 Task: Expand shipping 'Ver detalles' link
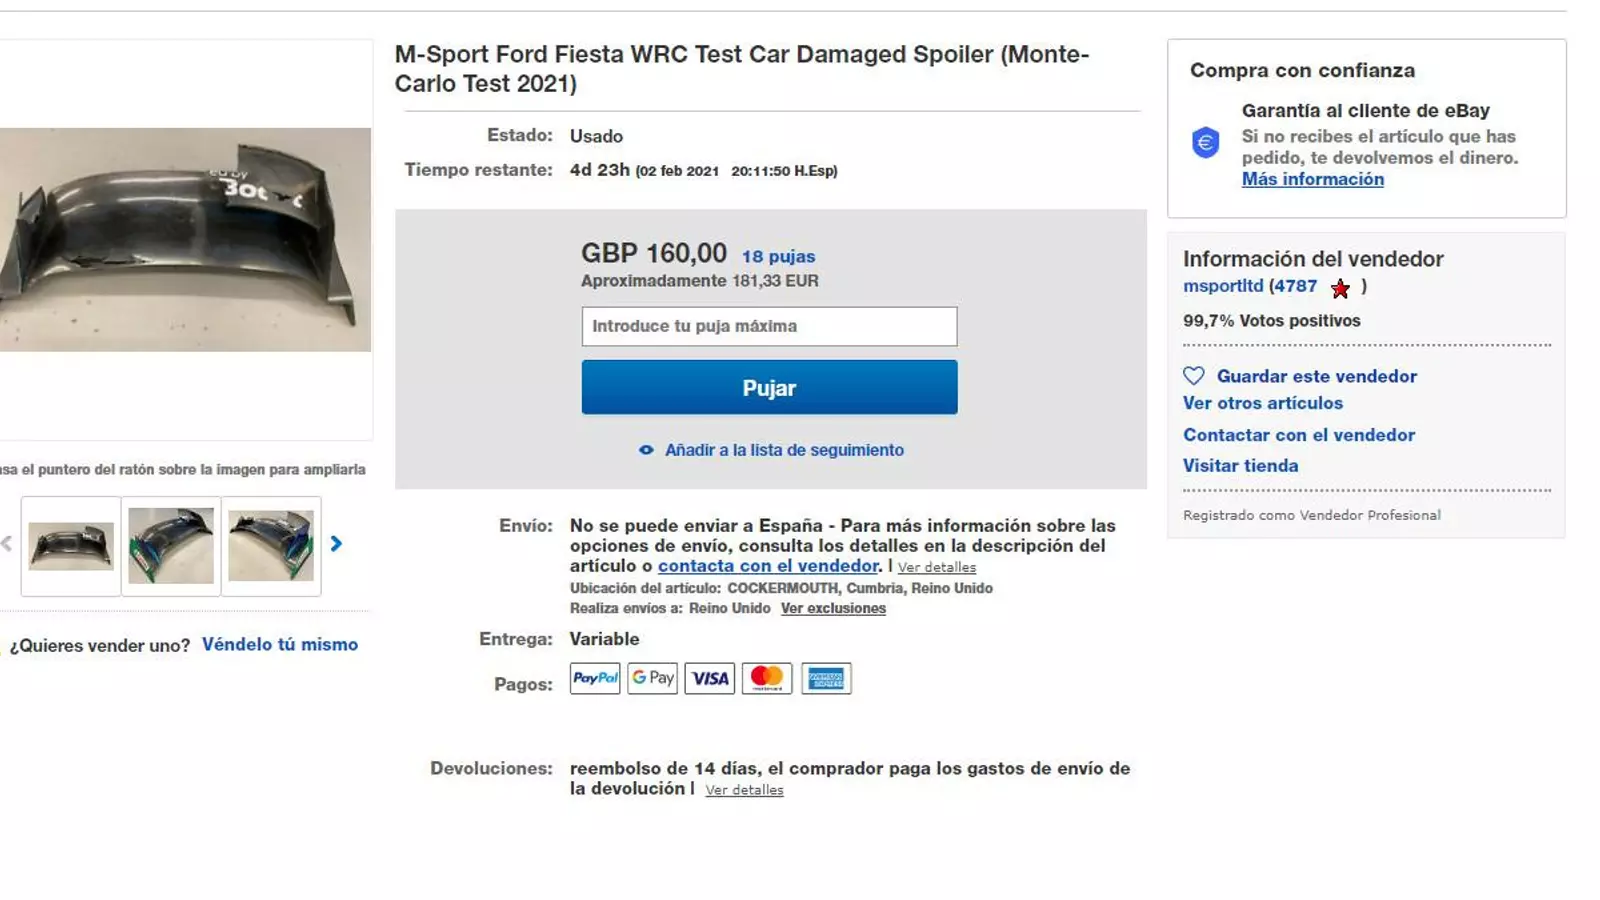(x=936, y=568)
